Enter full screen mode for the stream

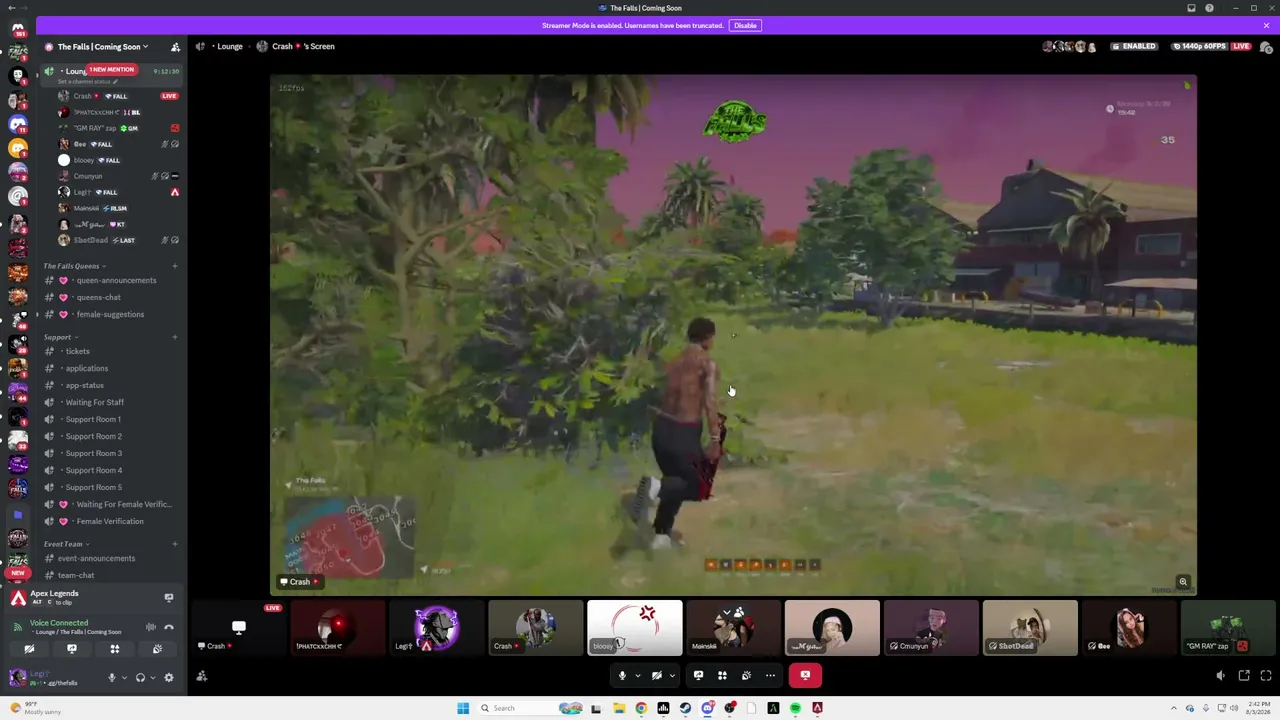tap(1266, 676)
